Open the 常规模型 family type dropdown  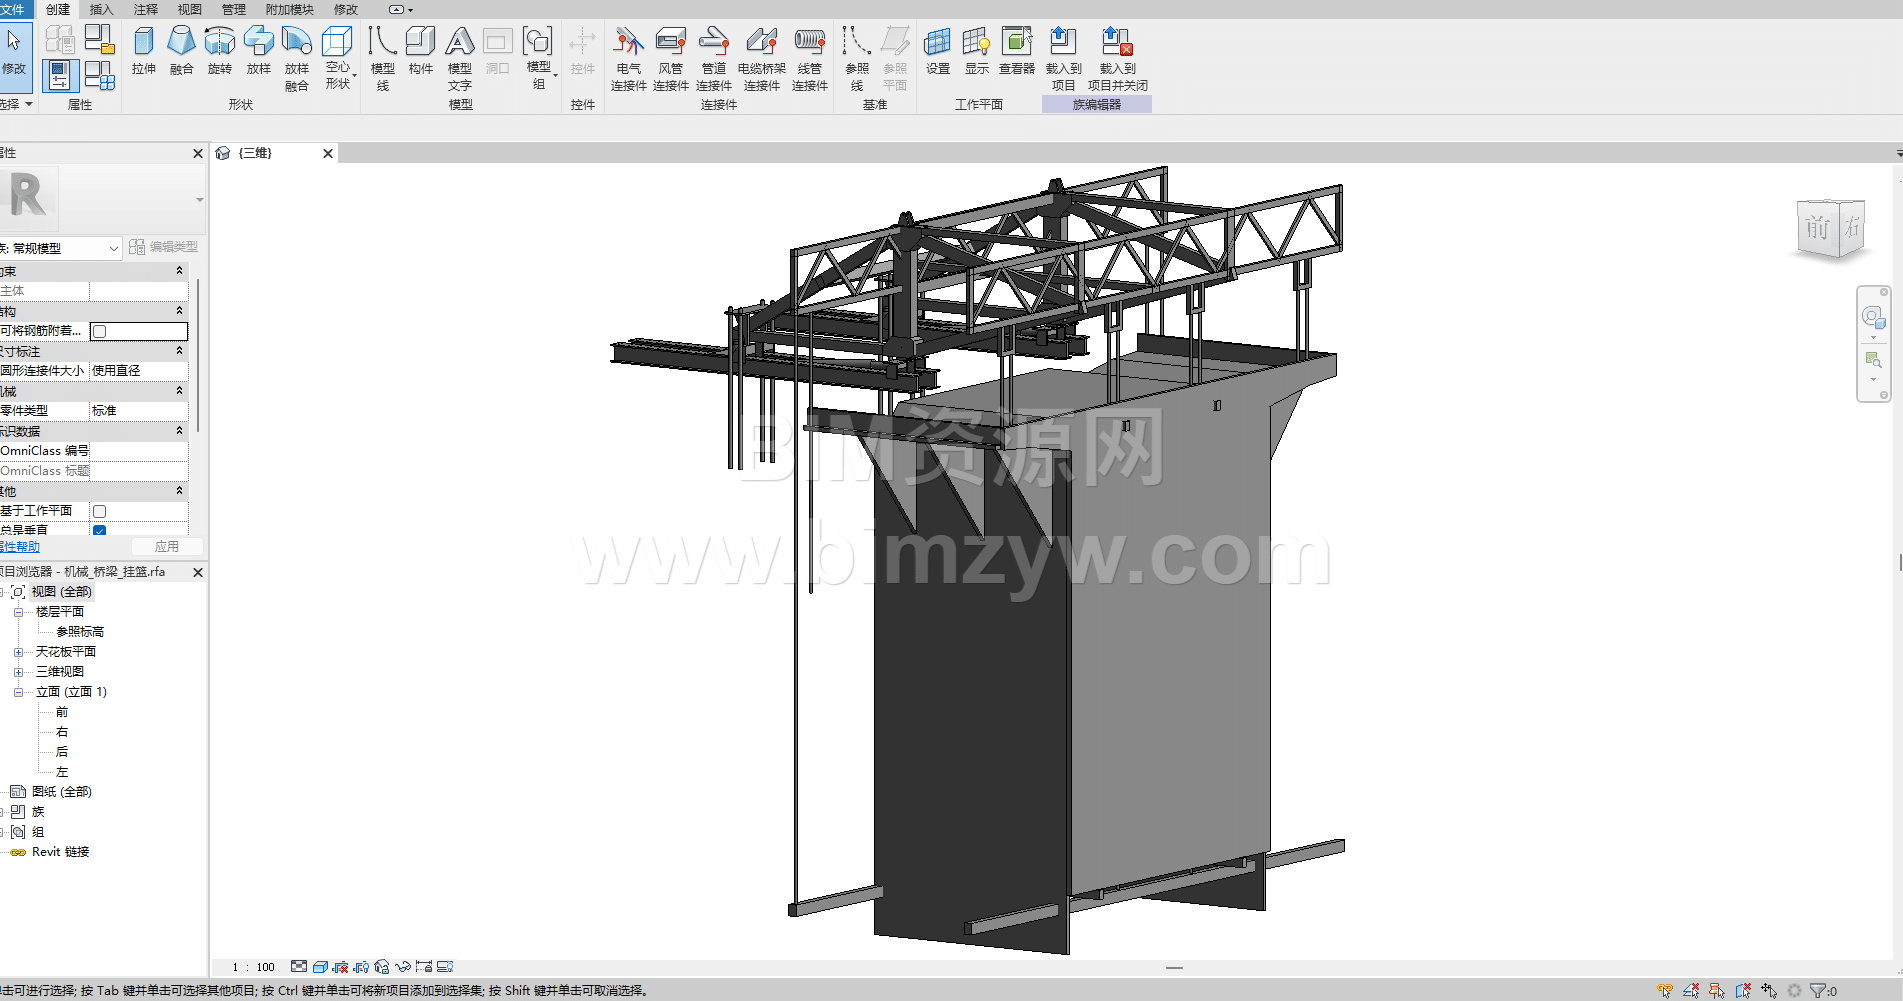pyautogui.click(x=62, y=248)
